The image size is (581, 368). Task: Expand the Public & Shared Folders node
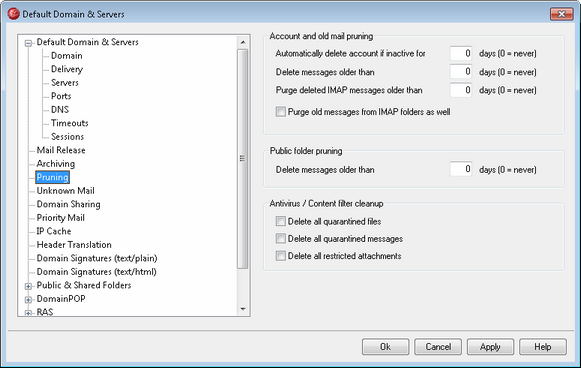click(x=28, y=286)
